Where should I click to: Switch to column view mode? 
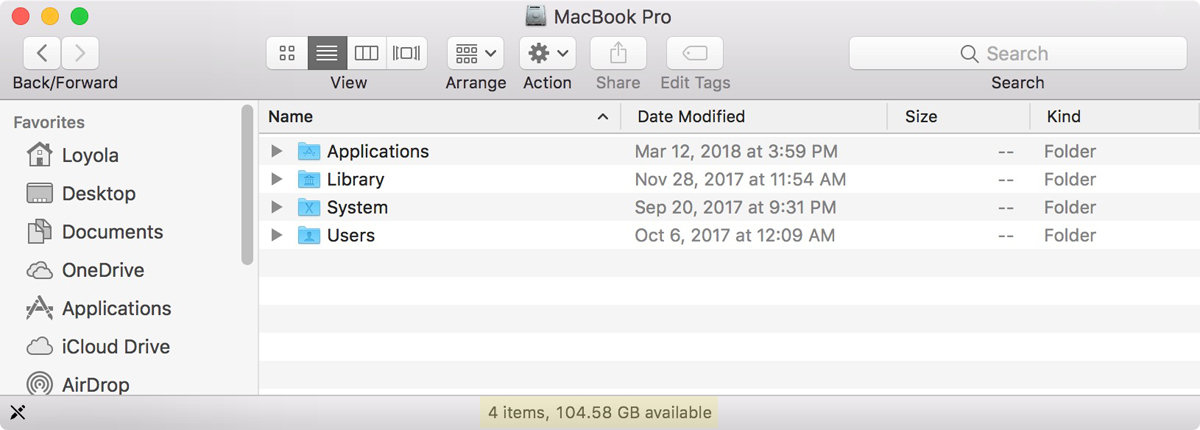pyautogui.click(x=367, y=53)
